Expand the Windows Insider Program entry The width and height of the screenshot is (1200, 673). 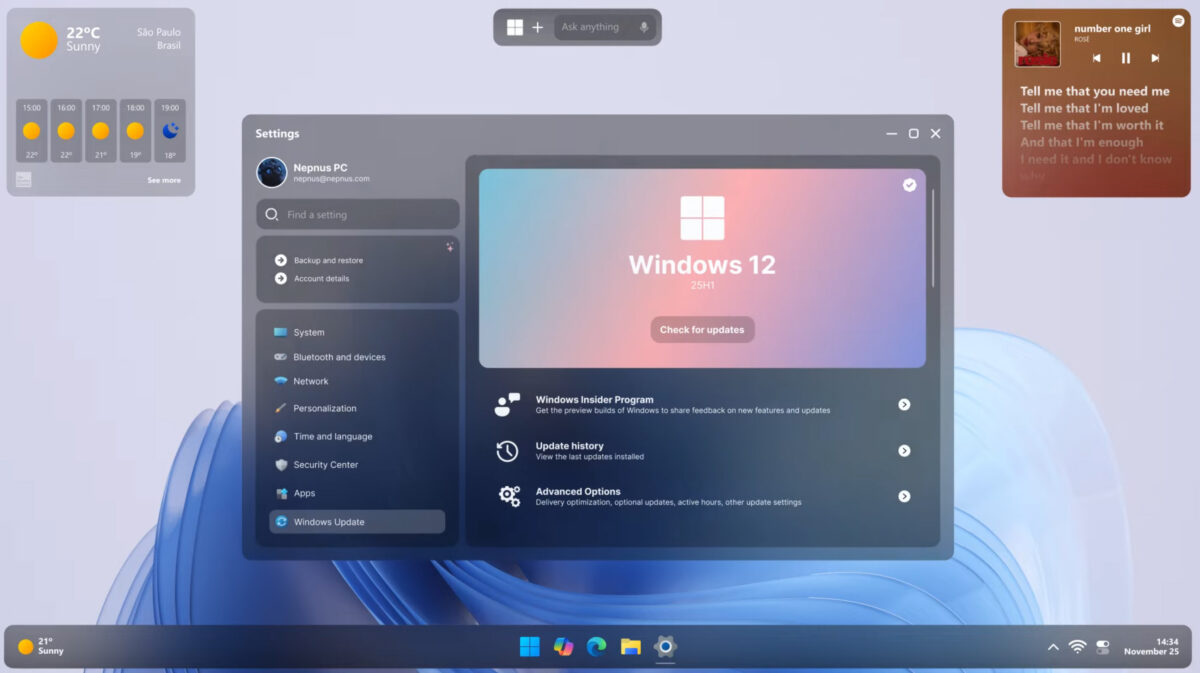click(904, 404)
